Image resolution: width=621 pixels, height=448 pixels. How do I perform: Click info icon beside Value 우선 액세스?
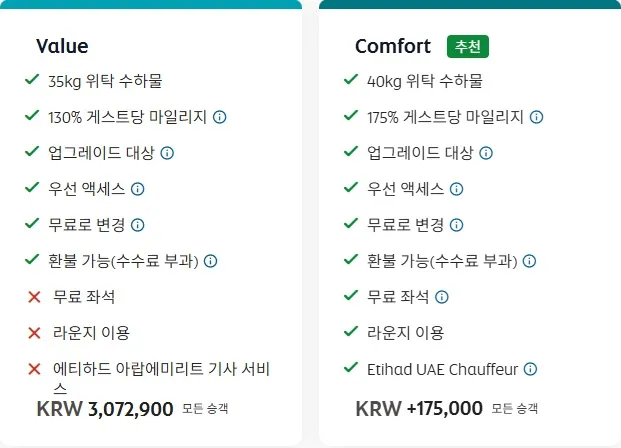click(x=138, y=189)
